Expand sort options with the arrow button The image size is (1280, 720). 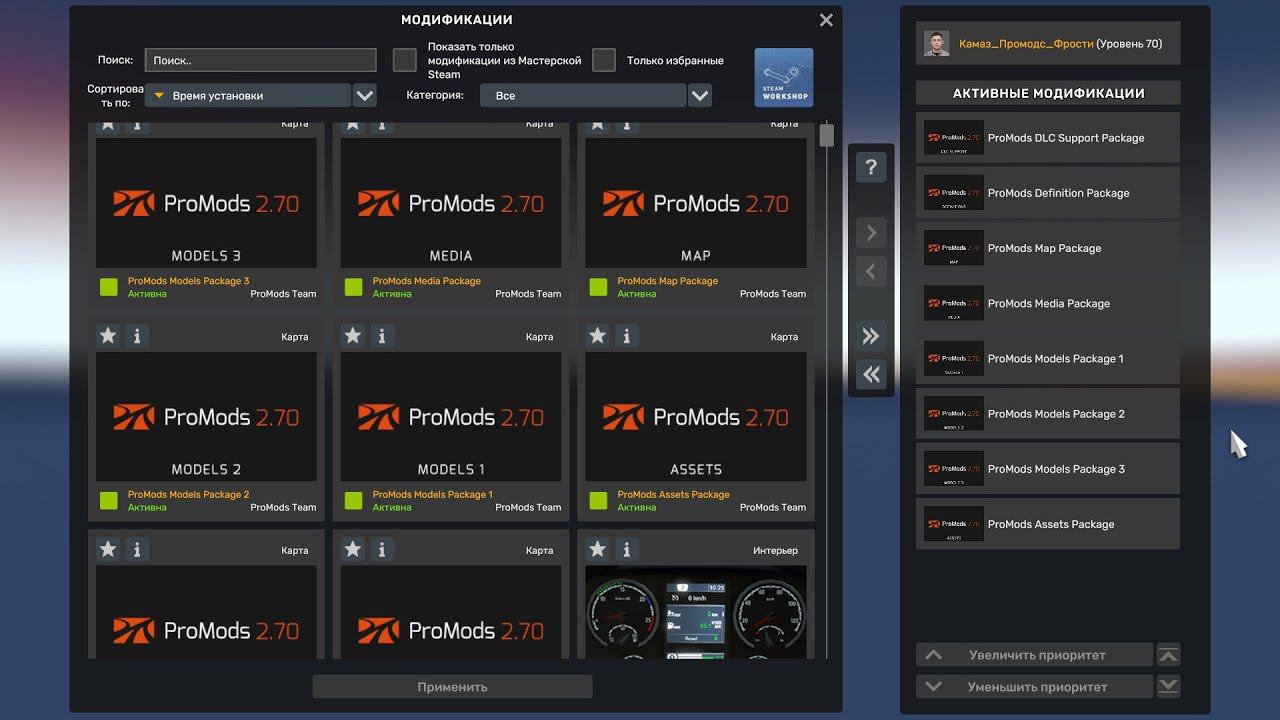(x=365, y=96)
